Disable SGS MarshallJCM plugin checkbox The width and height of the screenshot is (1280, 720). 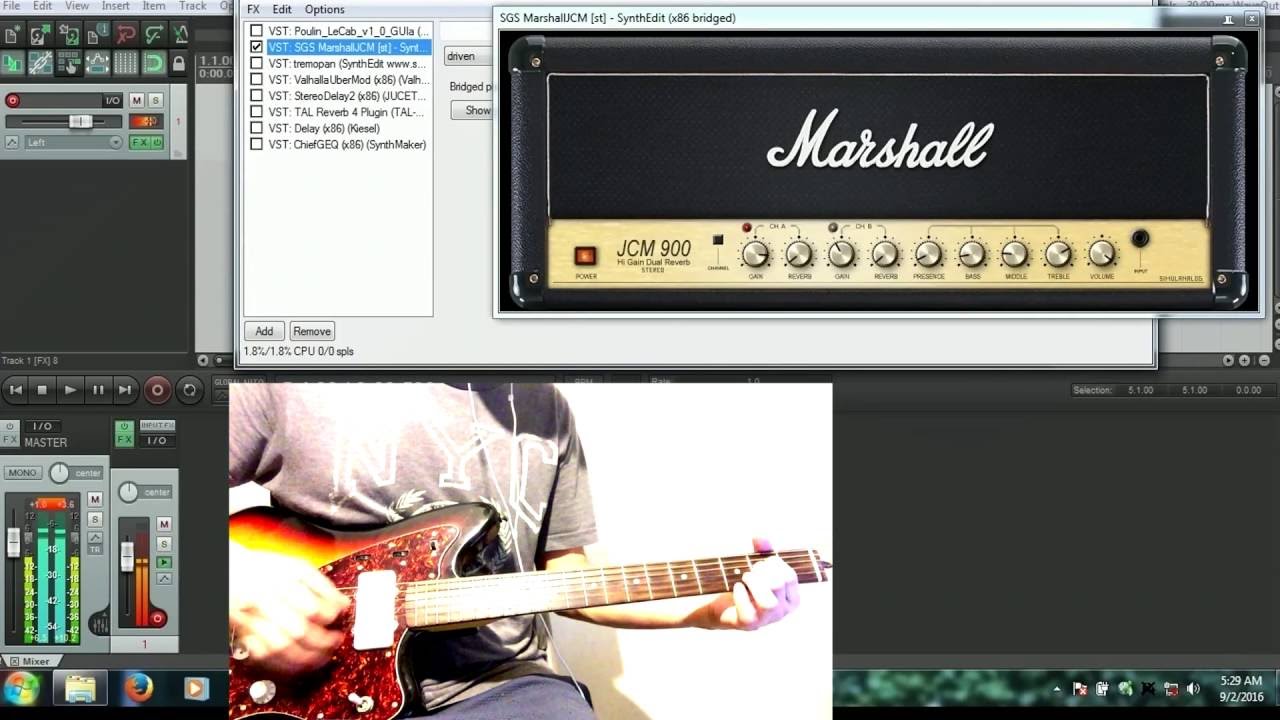257,47
